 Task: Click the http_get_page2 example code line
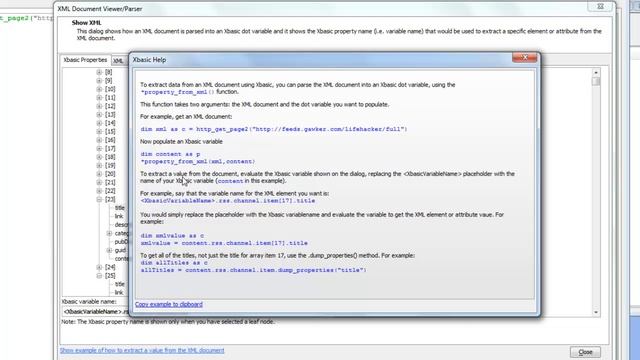point(274,129)
